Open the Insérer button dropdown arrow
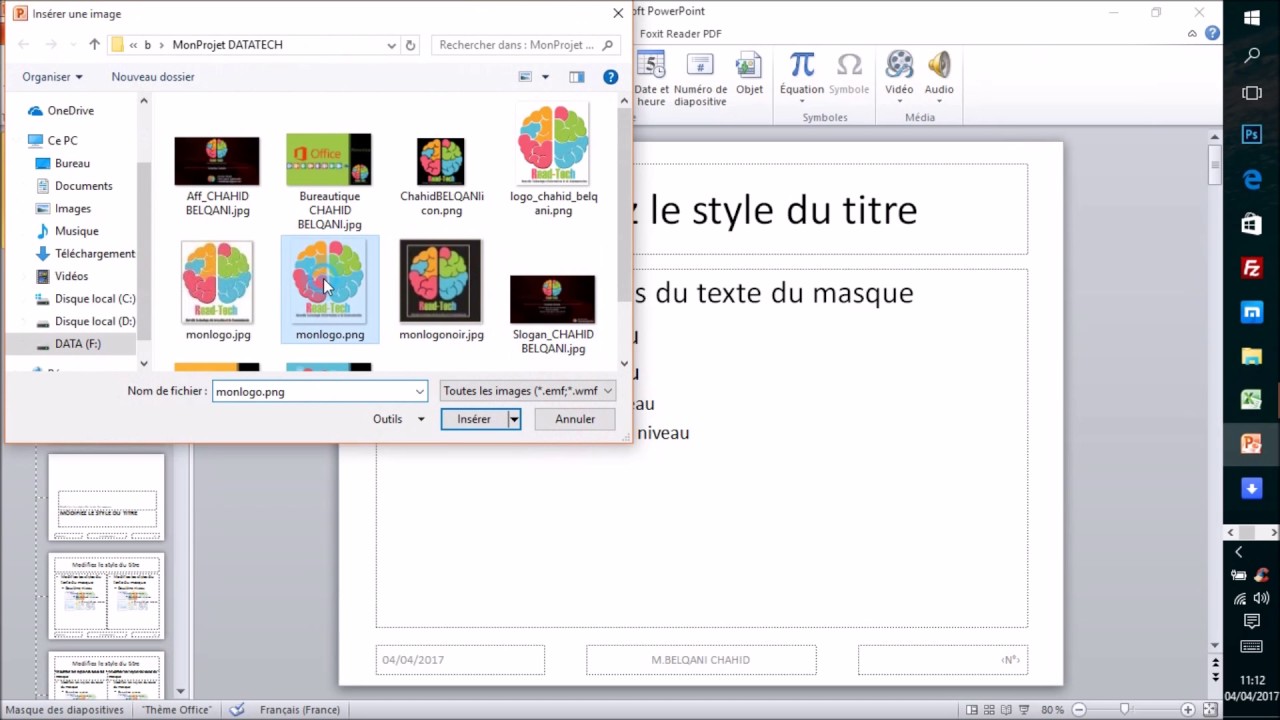Image resolution: width=1280 pixels, height=720 pixels. pos(514,419)
